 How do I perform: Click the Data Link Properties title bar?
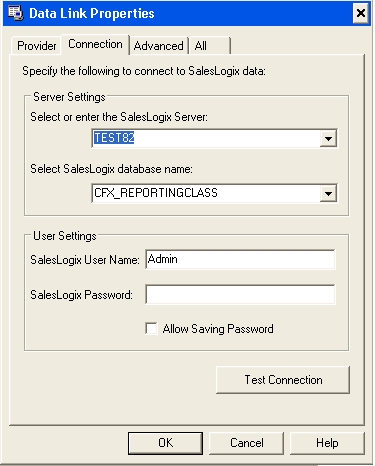[187, 14]
